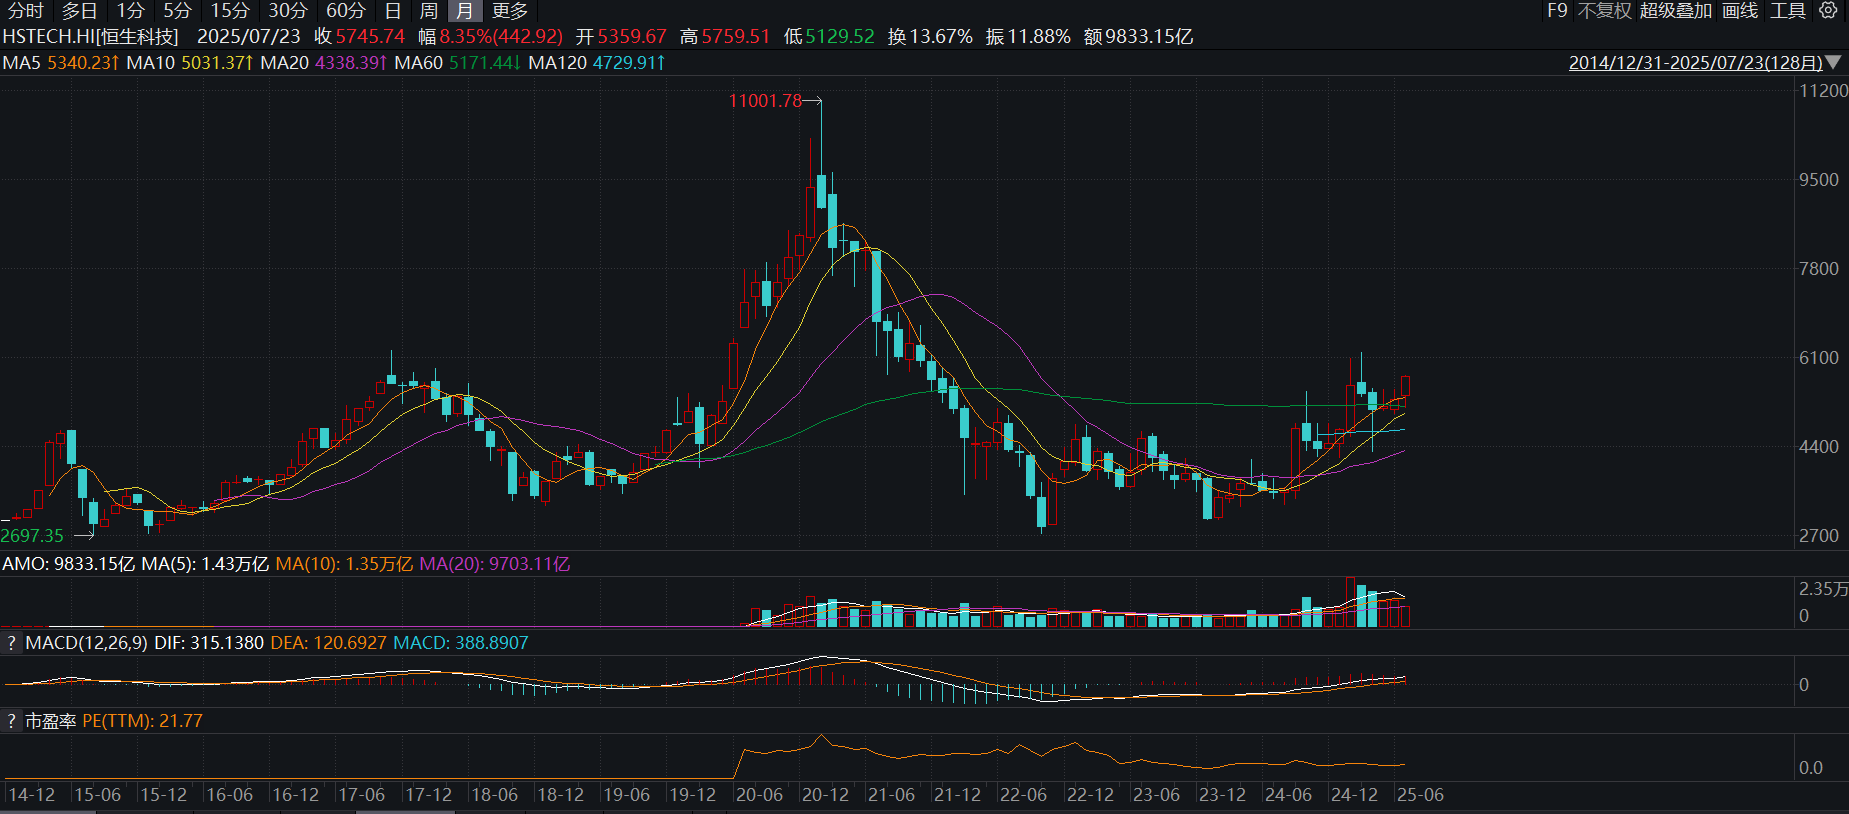Click the 市盈率 indicator help question mark

[x=11, y=721]
